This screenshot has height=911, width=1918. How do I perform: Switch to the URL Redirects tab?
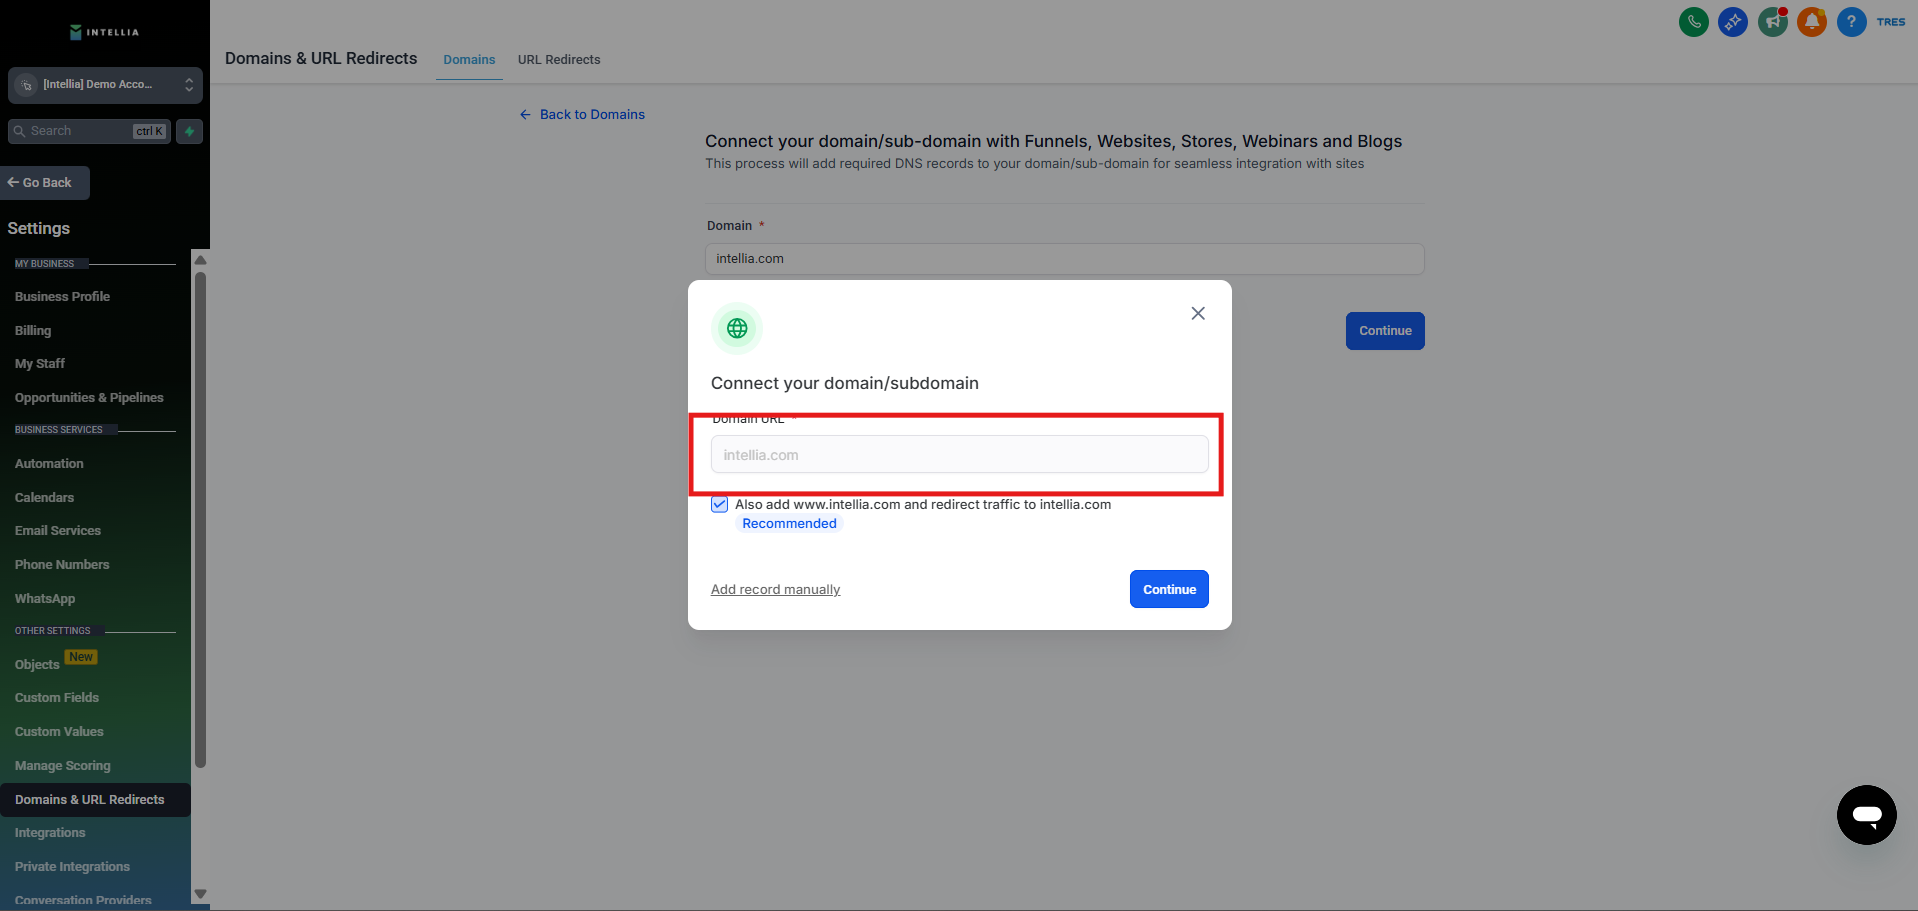click(558, 60)
